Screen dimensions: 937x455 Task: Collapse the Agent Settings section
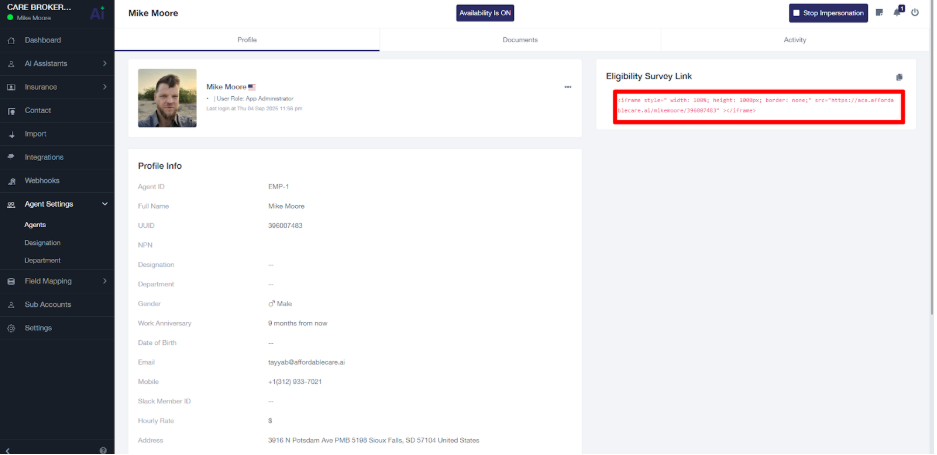click(105, 204)
